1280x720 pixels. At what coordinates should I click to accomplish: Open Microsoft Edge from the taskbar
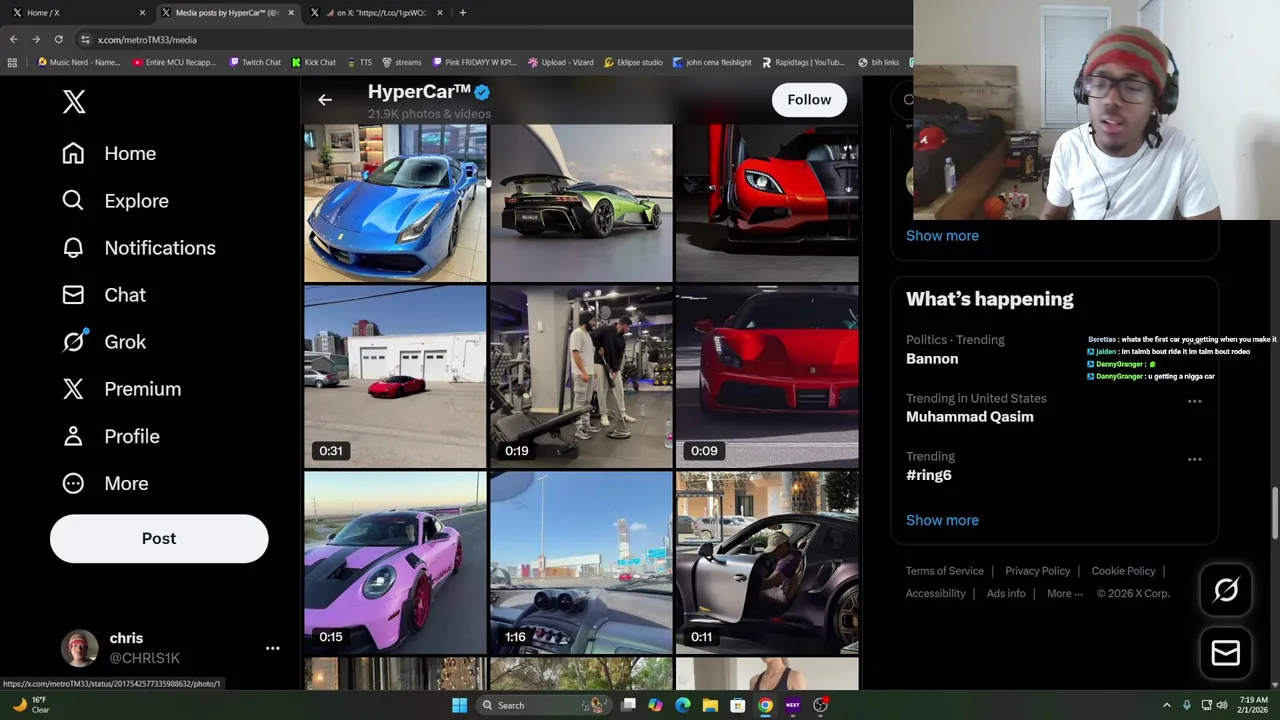pyautogui.click(x=683, y=705)
